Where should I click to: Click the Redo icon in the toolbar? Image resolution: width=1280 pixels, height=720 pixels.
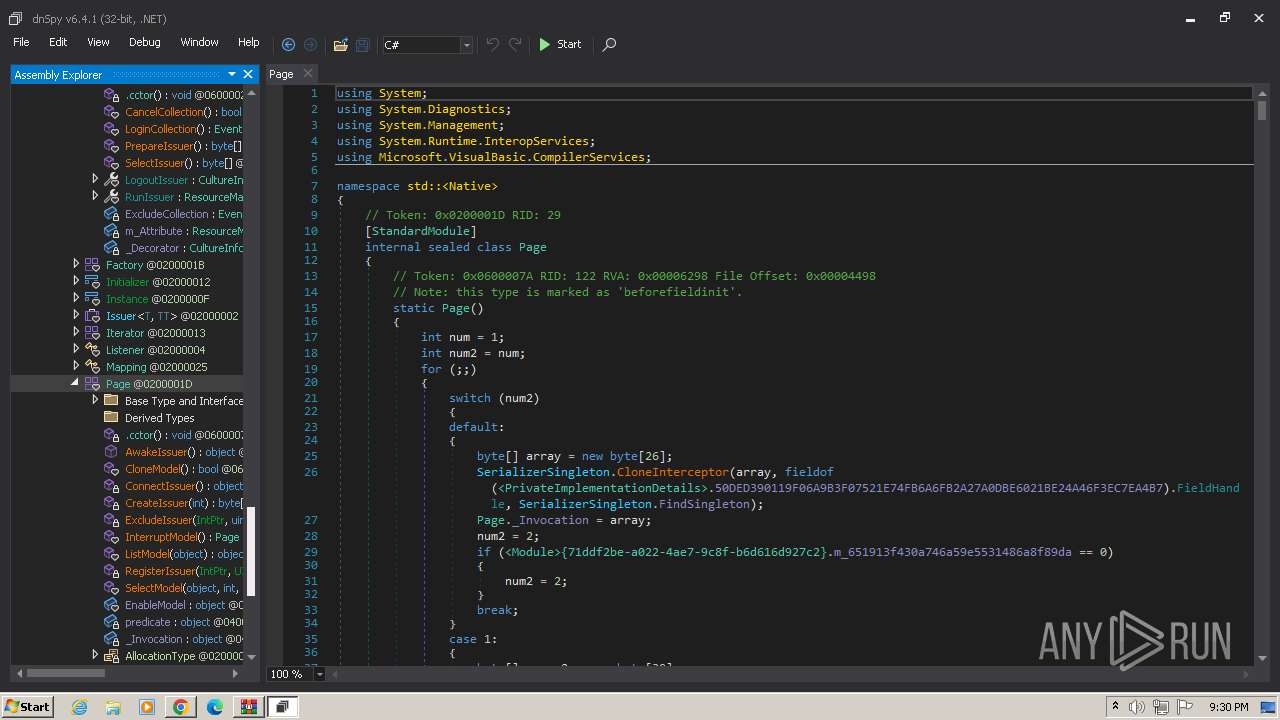515,44
